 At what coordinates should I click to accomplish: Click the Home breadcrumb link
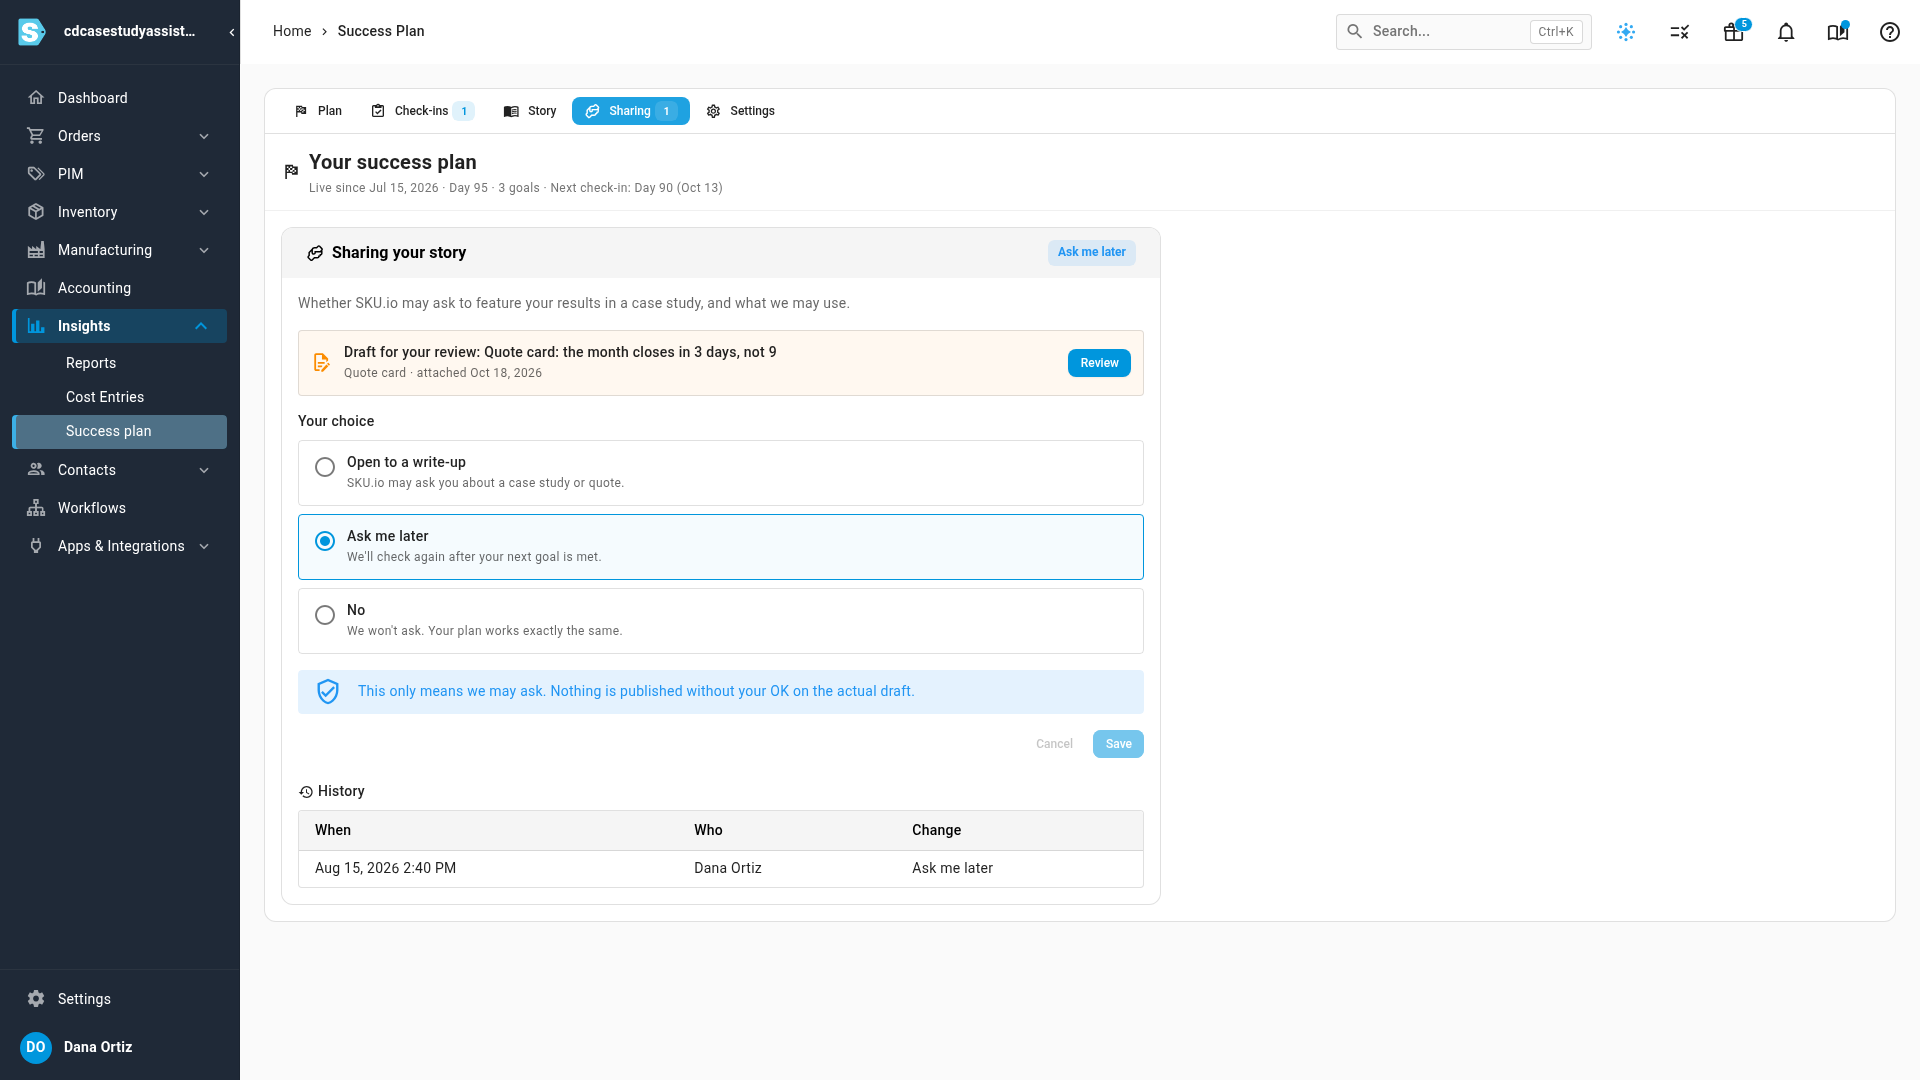(292, 31)
